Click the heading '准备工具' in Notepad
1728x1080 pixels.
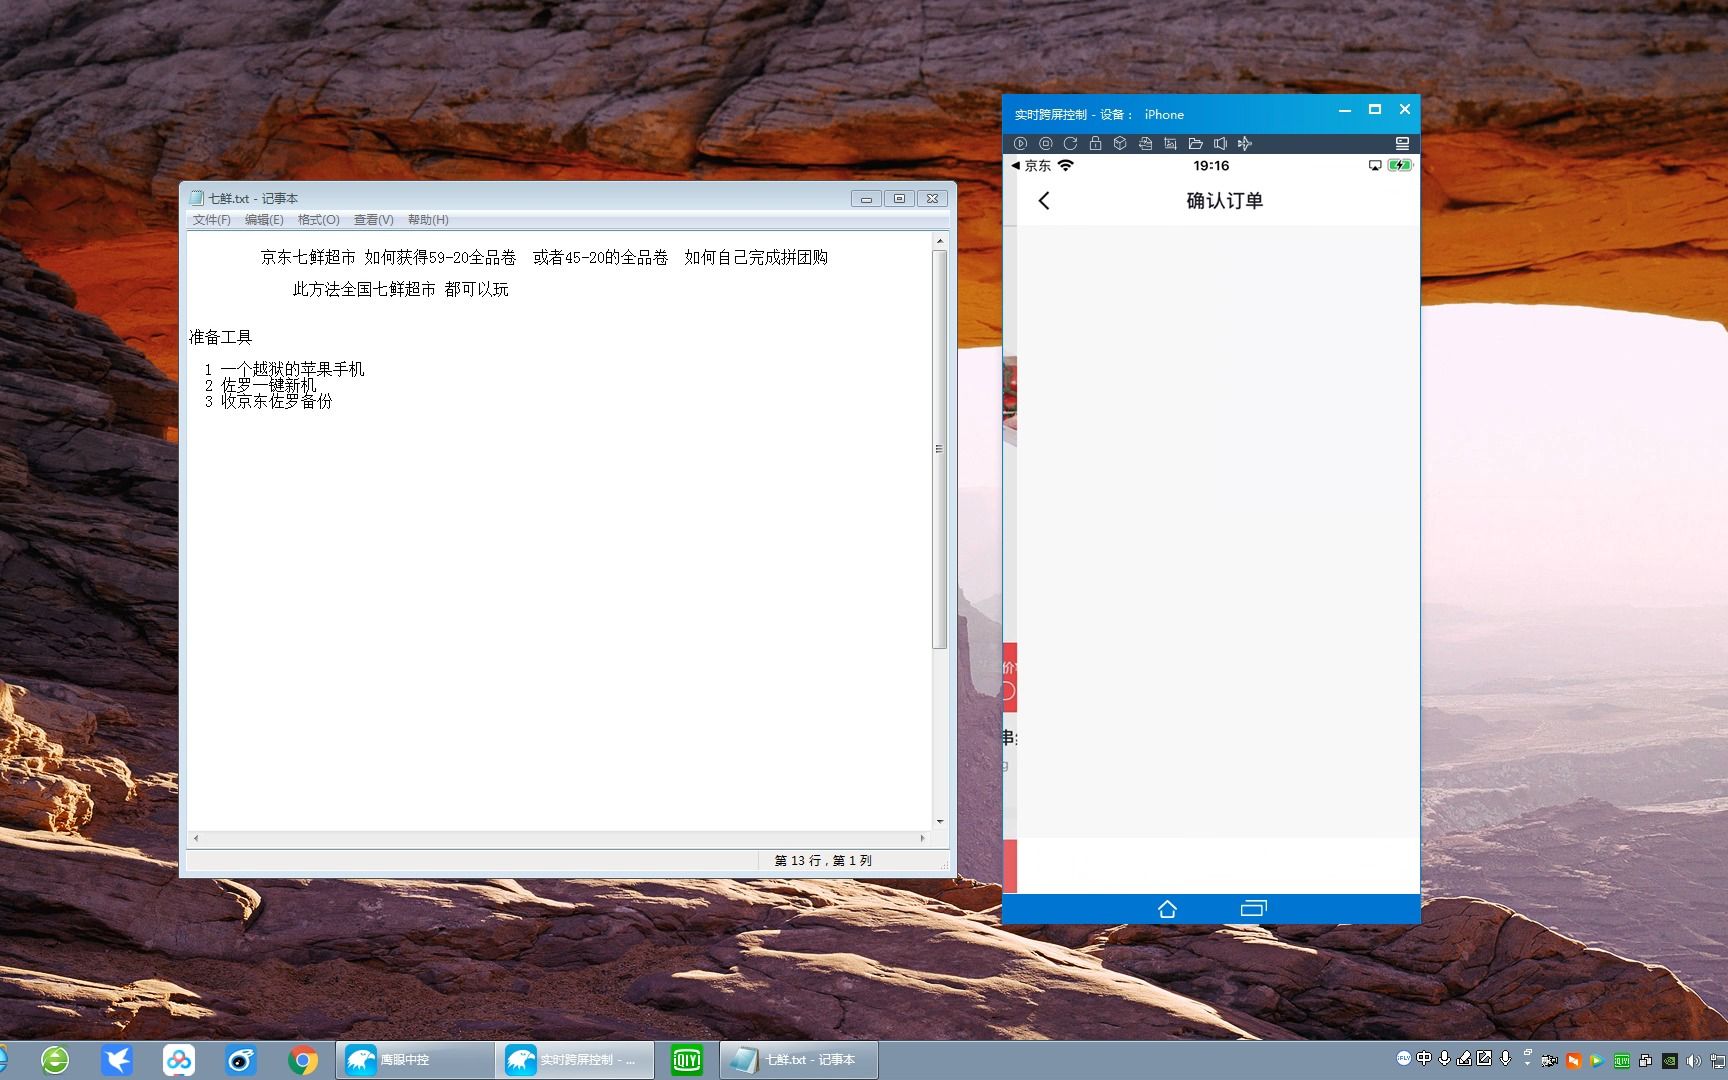pyautogui.click(x=221, y=338)
